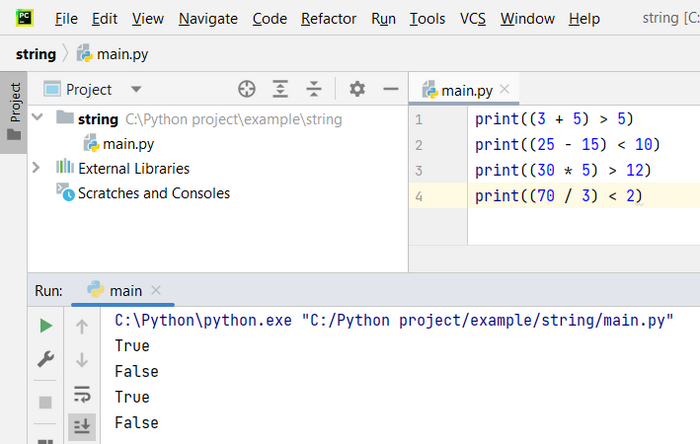
Task: Hide the Project panel with minus icon
Action: (390, 89)
